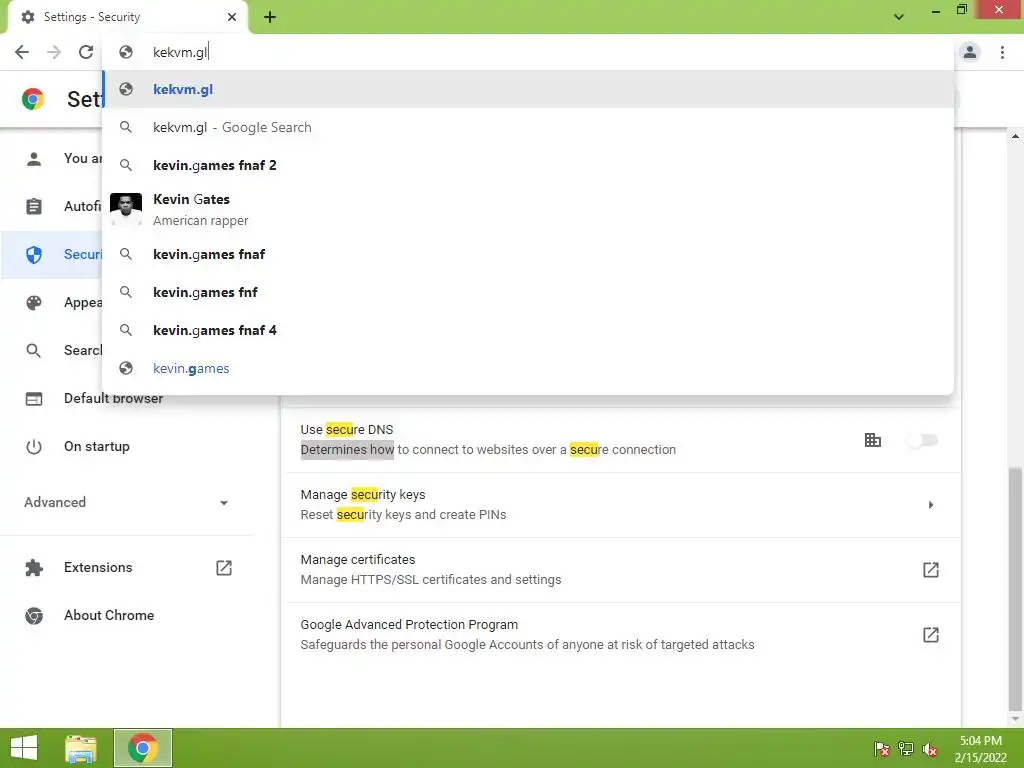
Task: Open a new tab with plus button
Action: coord(270,17)
